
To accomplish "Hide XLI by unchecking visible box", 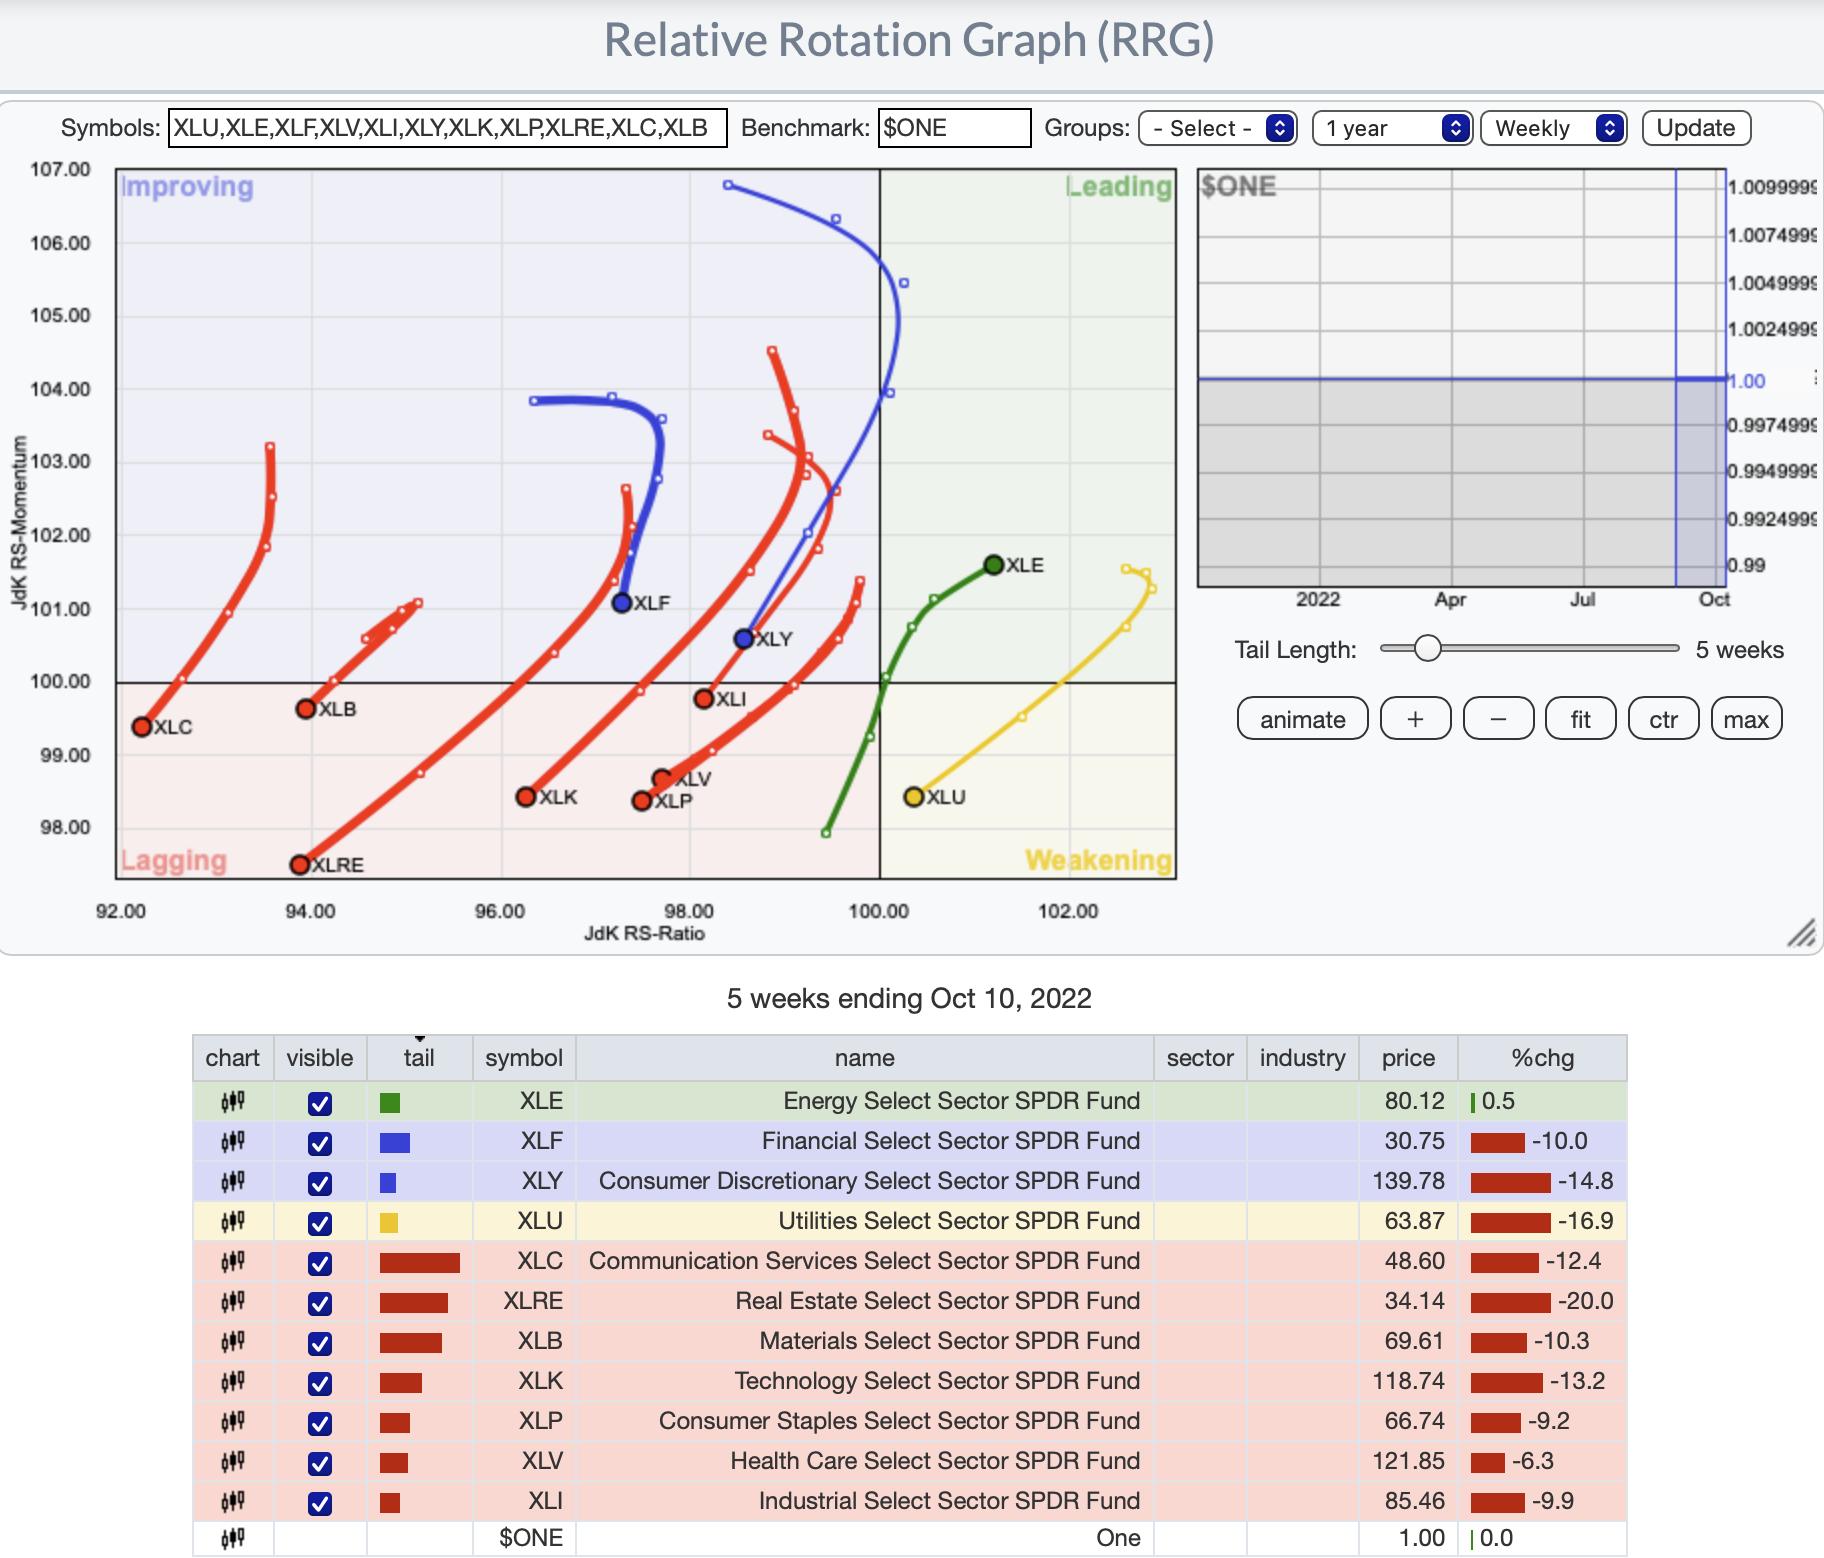I will (320, 1503).
